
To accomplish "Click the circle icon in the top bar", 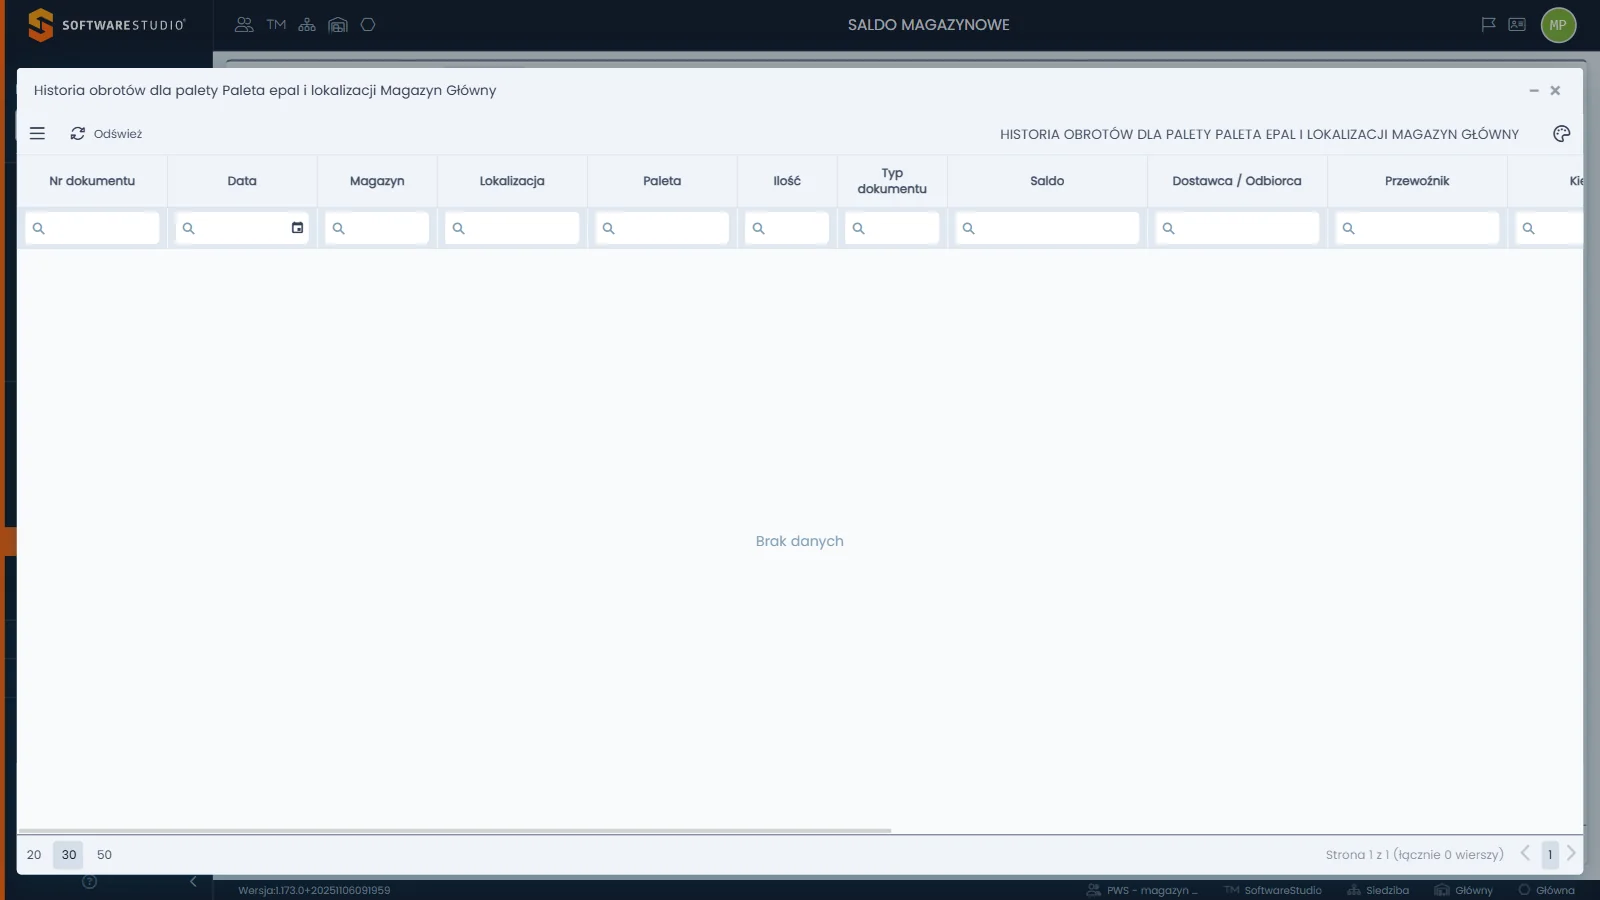I will point(368,25).
